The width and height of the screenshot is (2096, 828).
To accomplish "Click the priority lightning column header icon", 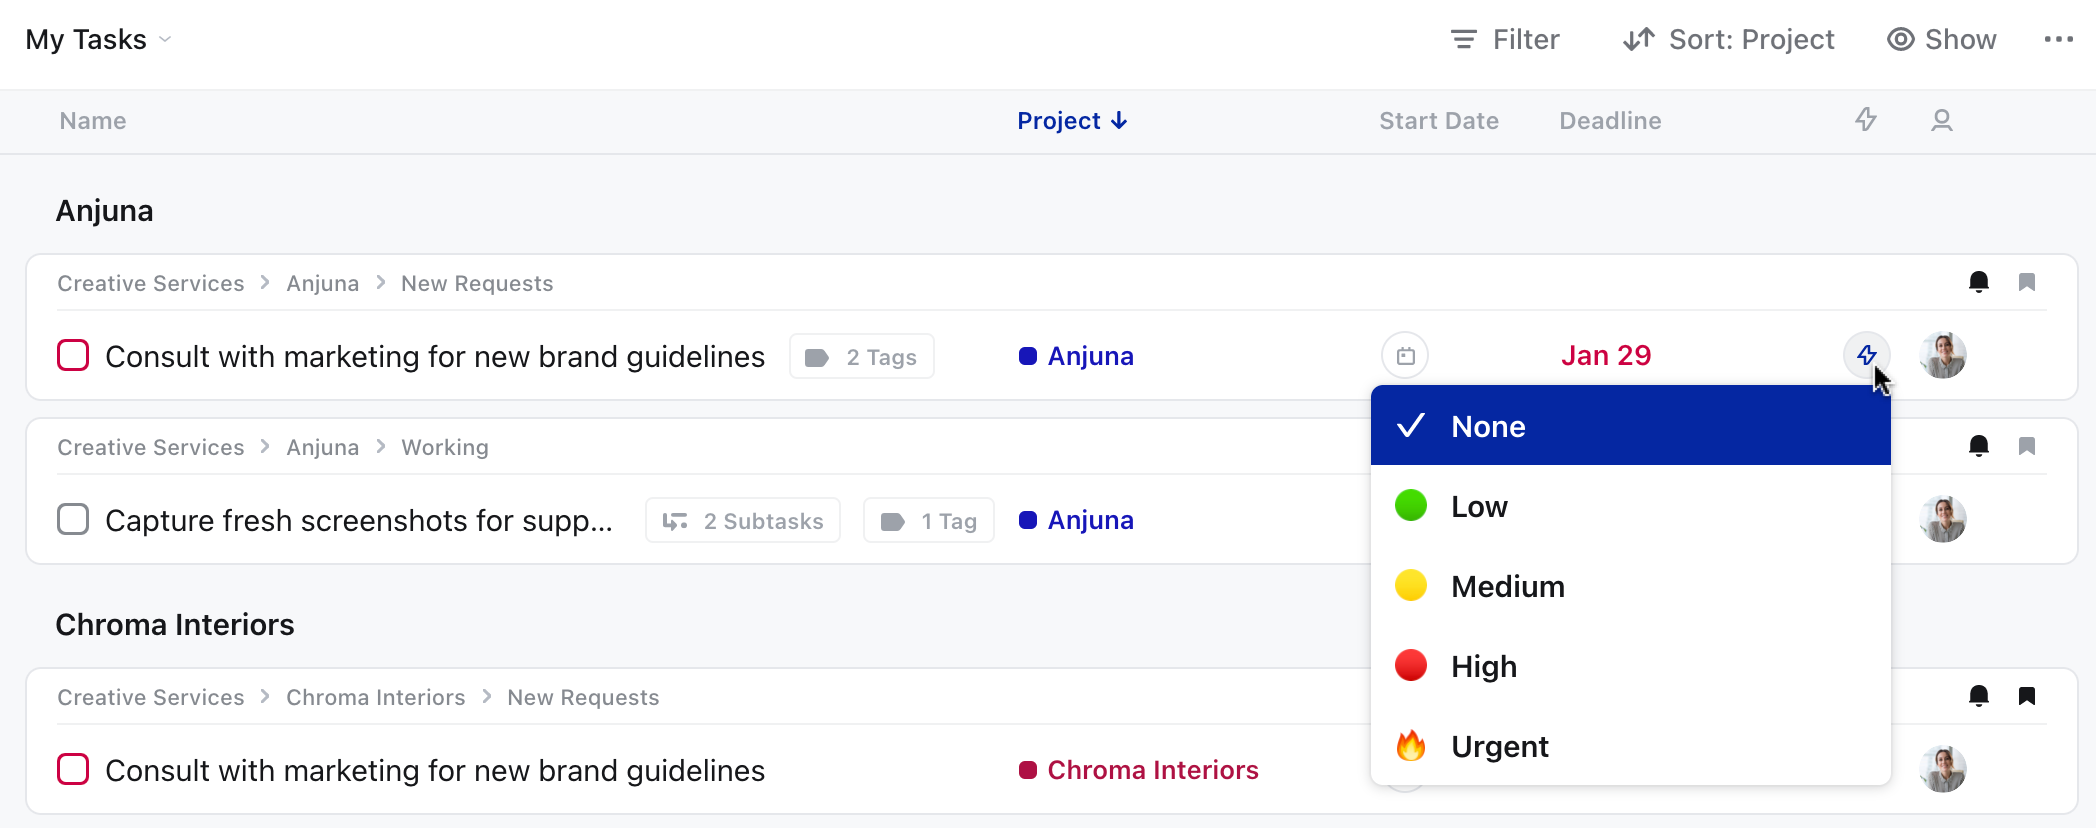I will [x=1866, y=120].
